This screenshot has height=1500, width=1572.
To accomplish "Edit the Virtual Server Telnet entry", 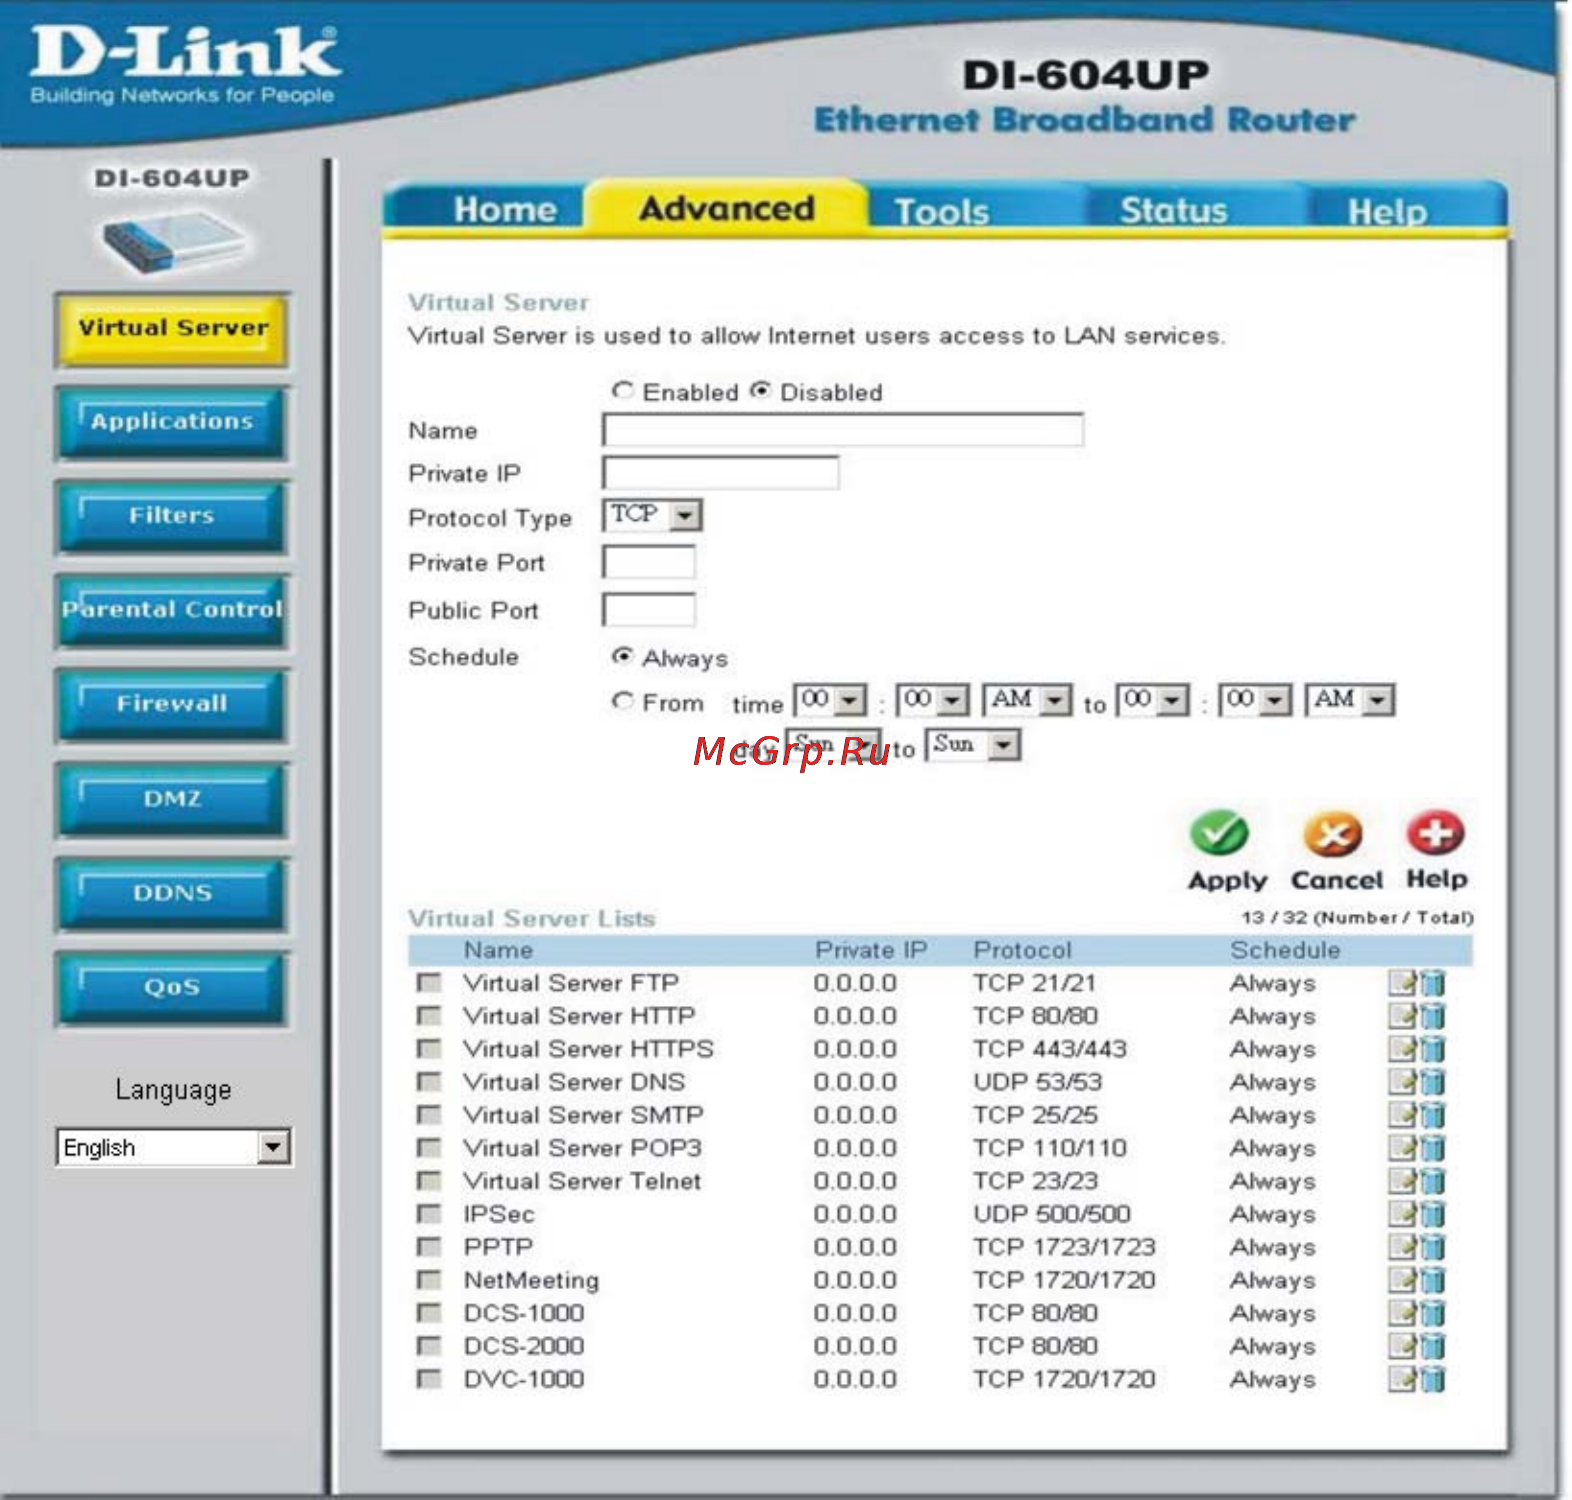I will coord(1404,1181).
